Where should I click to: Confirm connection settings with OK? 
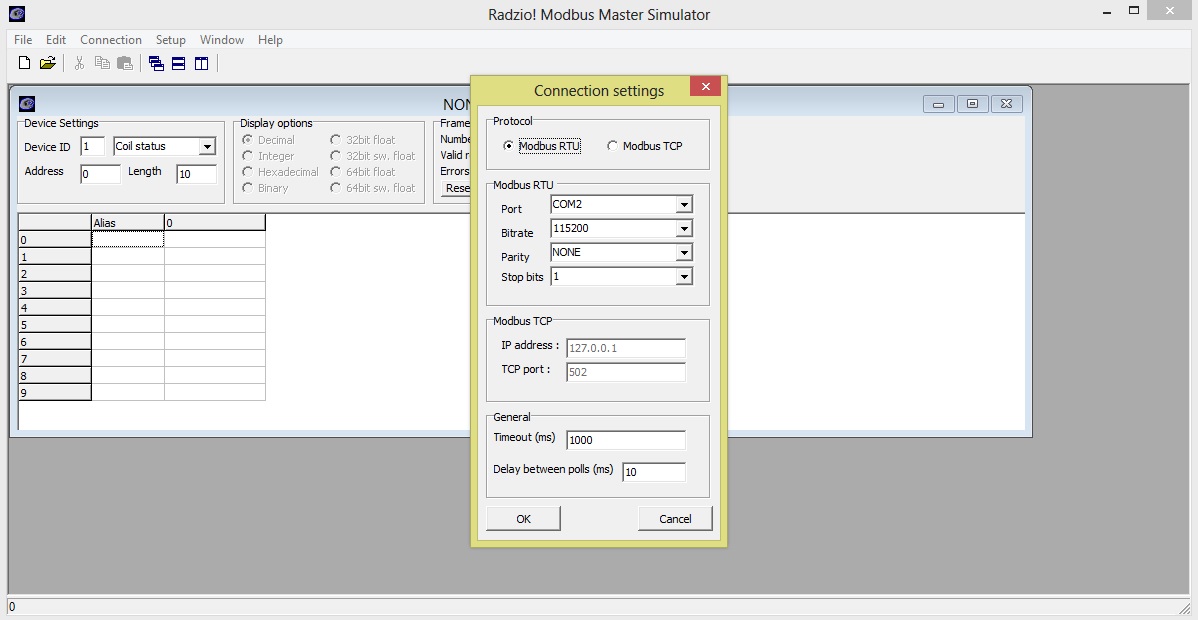(x=523, y=518)
